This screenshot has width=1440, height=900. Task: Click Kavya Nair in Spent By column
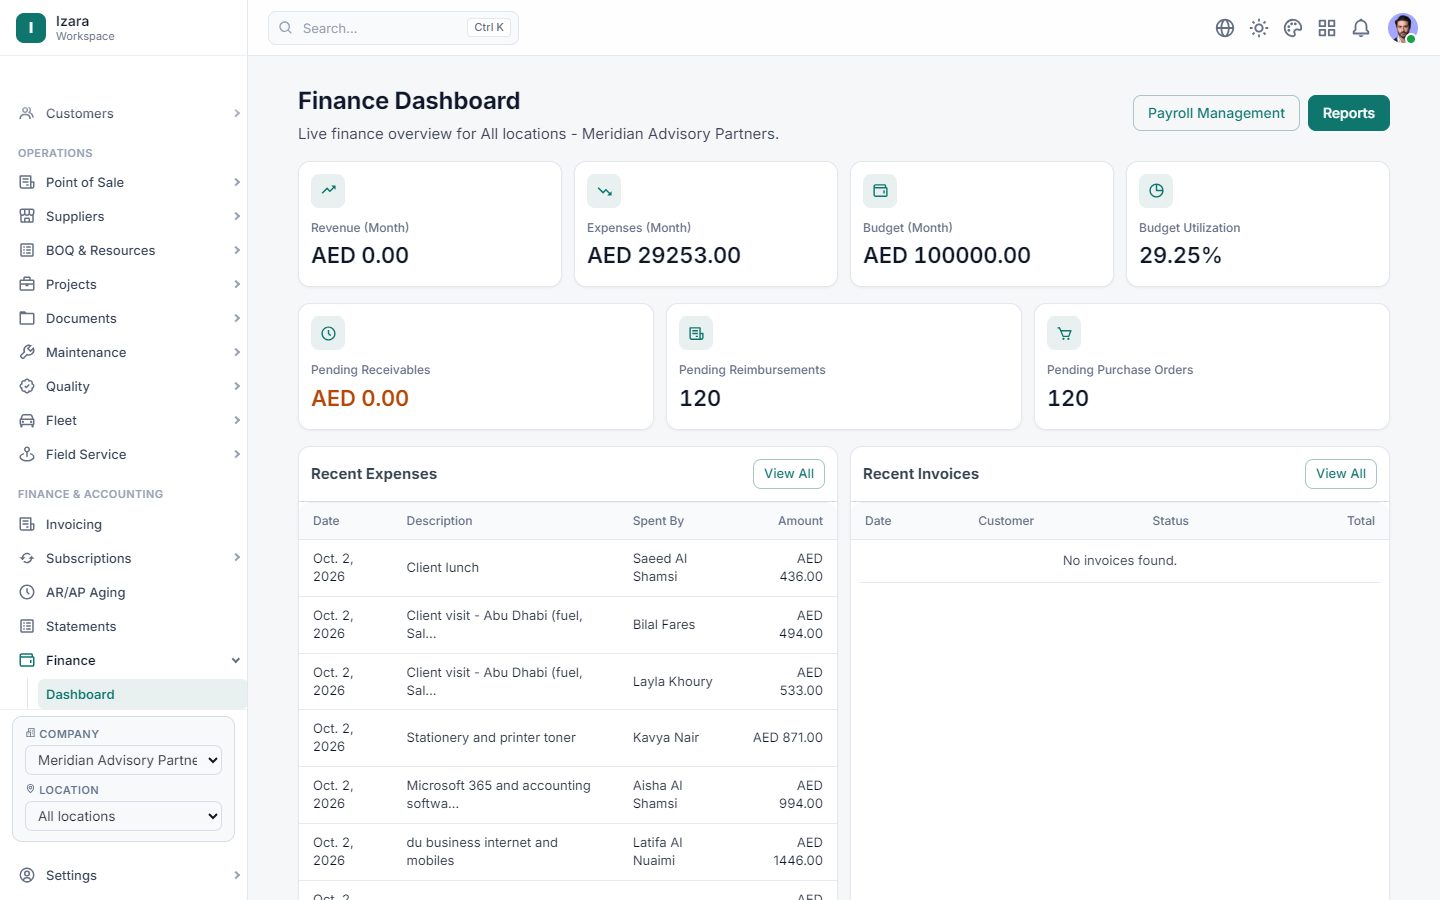(x=666, y=738)
